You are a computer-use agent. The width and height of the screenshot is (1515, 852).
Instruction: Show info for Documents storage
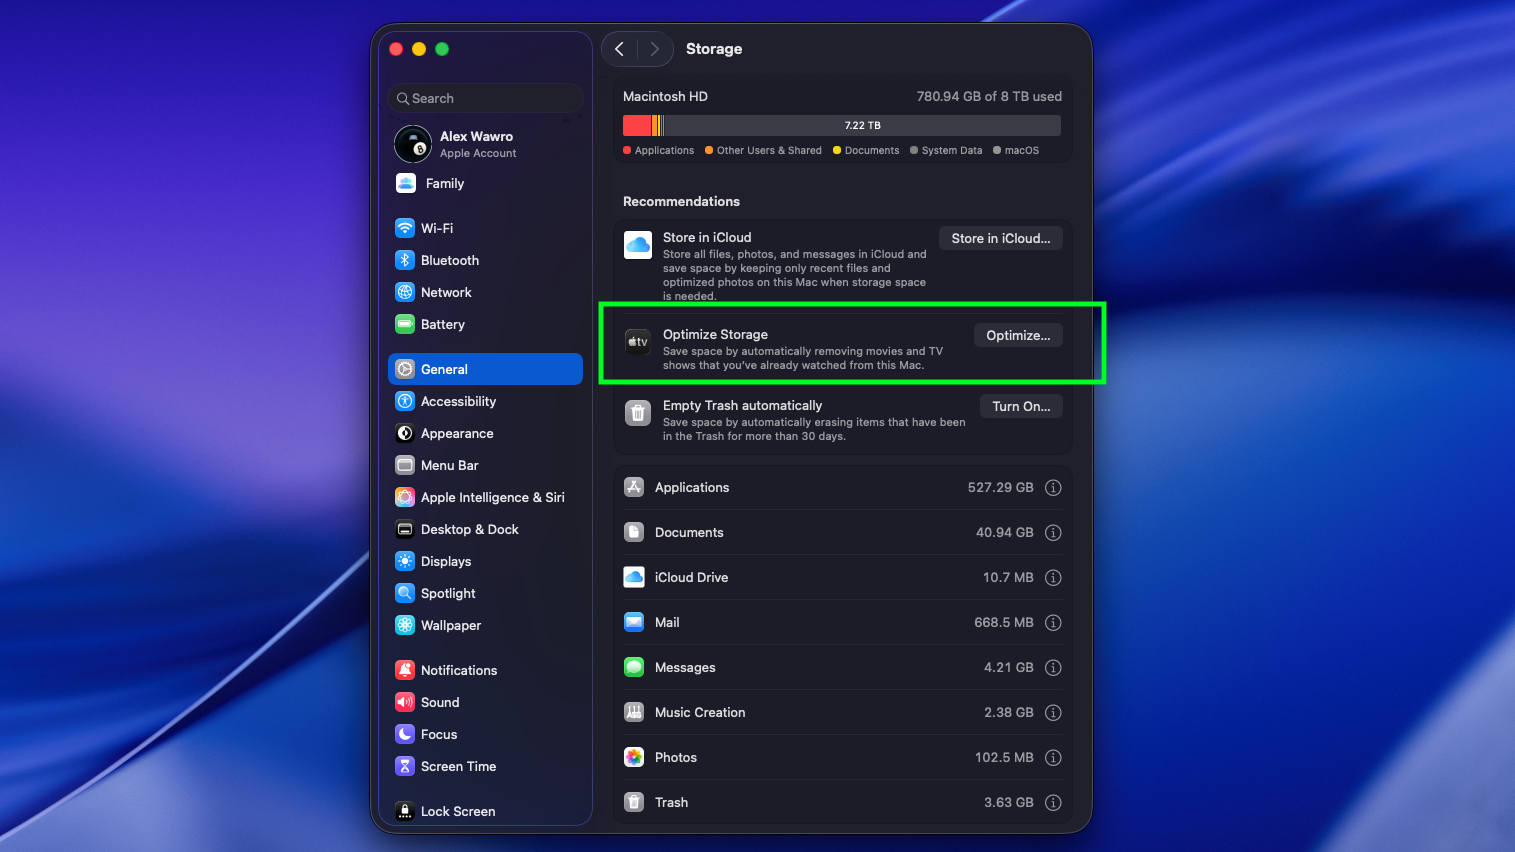pos(1053,533)
